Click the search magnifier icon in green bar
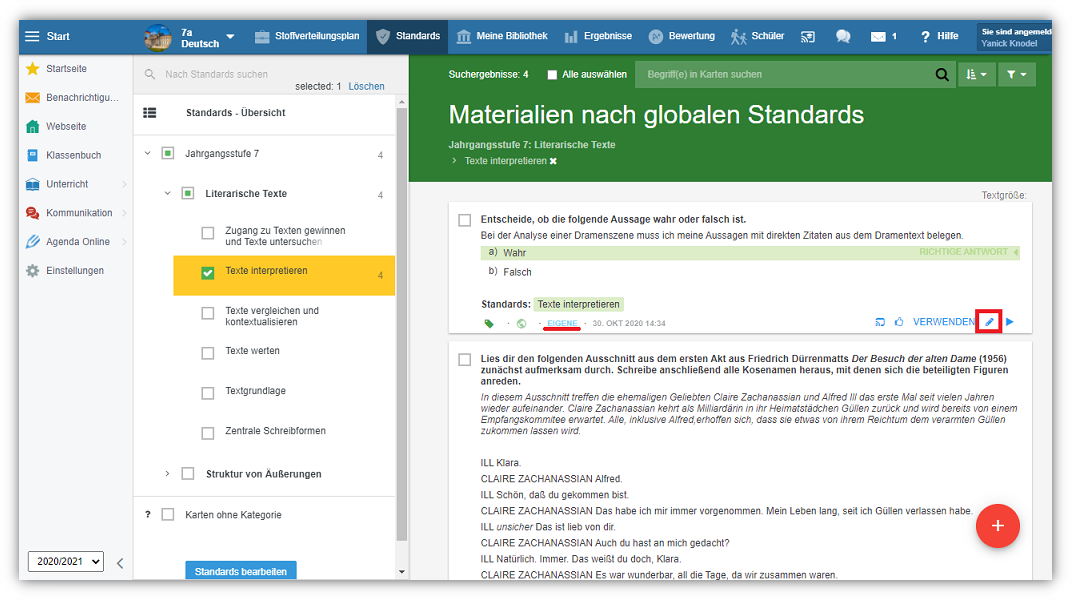The image size is (1072, 600). click(942, 74)
